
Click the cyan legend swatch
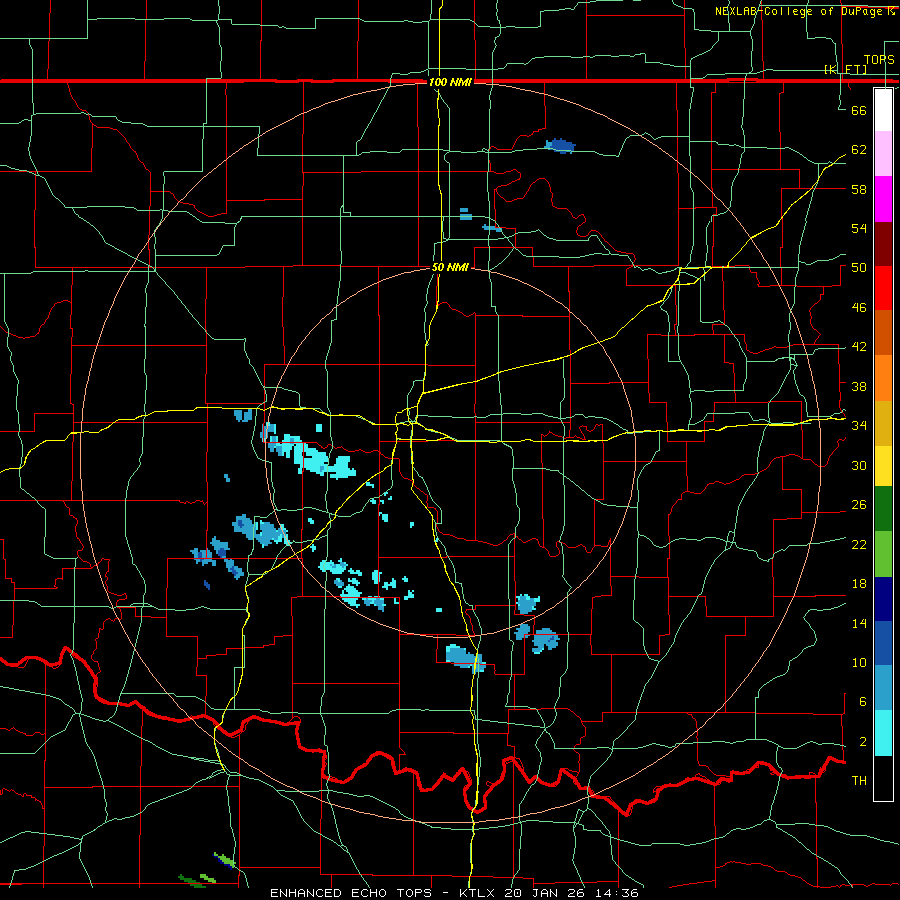tap(883, 732)
